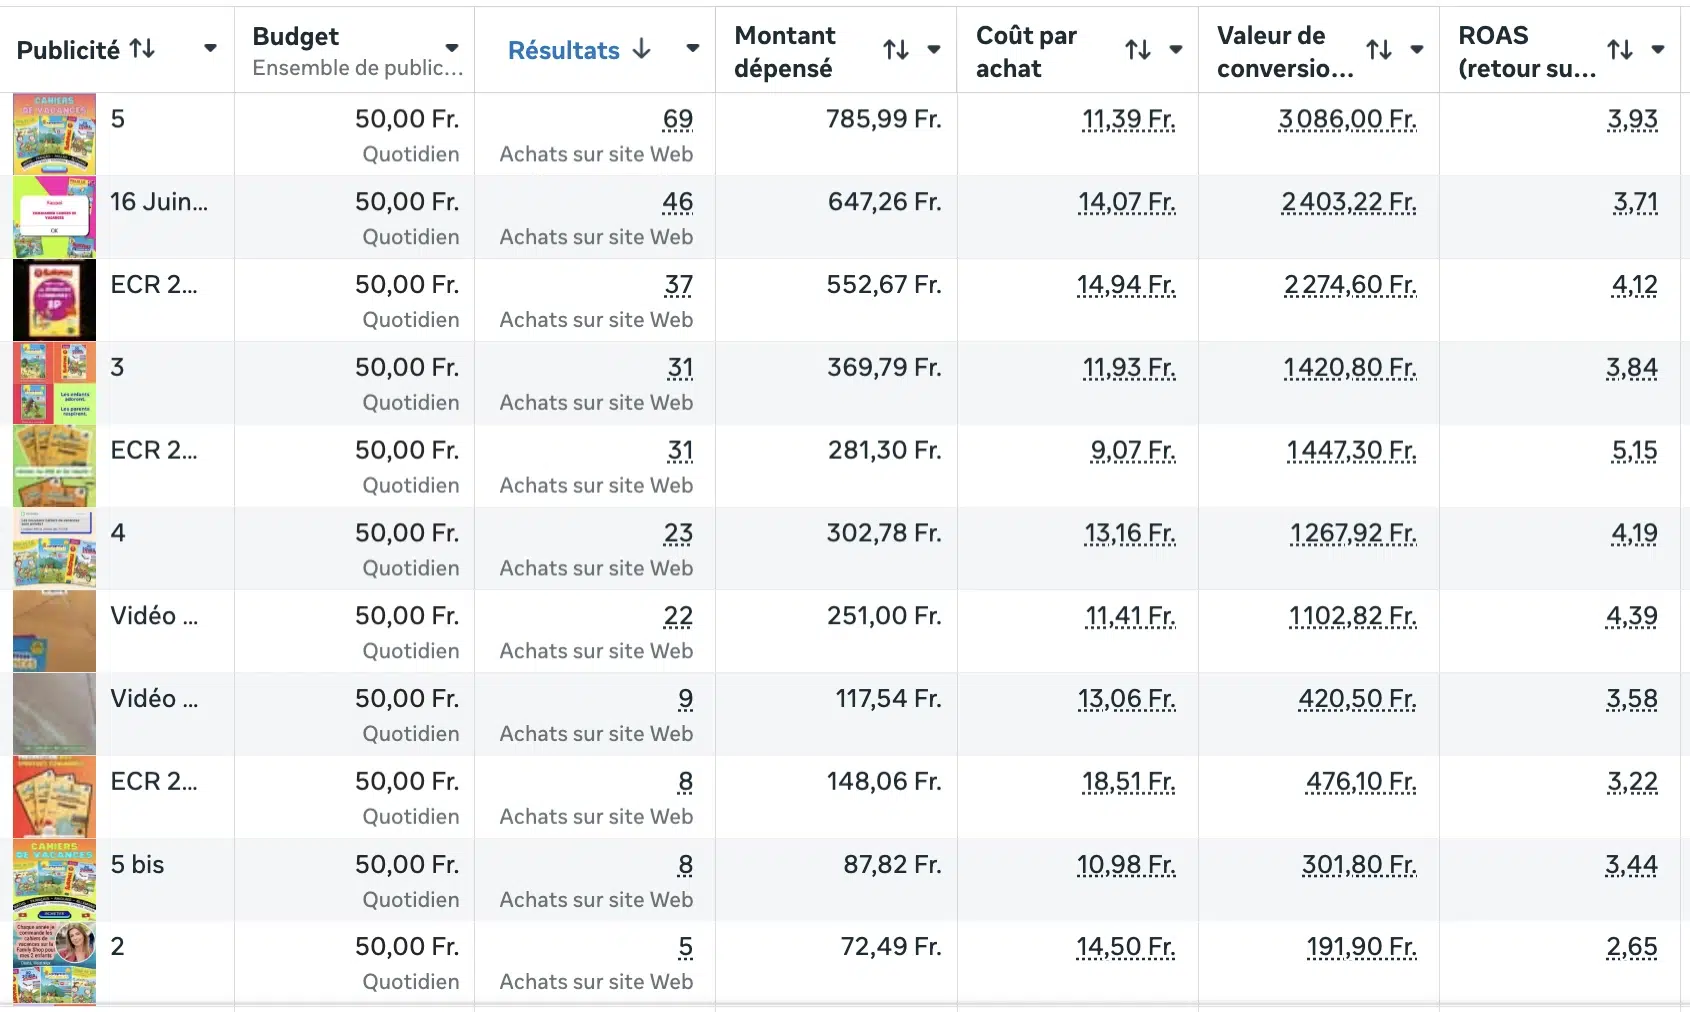
Task: Open thumbnail of ad 16 Juin
Action: pos(55,217)
